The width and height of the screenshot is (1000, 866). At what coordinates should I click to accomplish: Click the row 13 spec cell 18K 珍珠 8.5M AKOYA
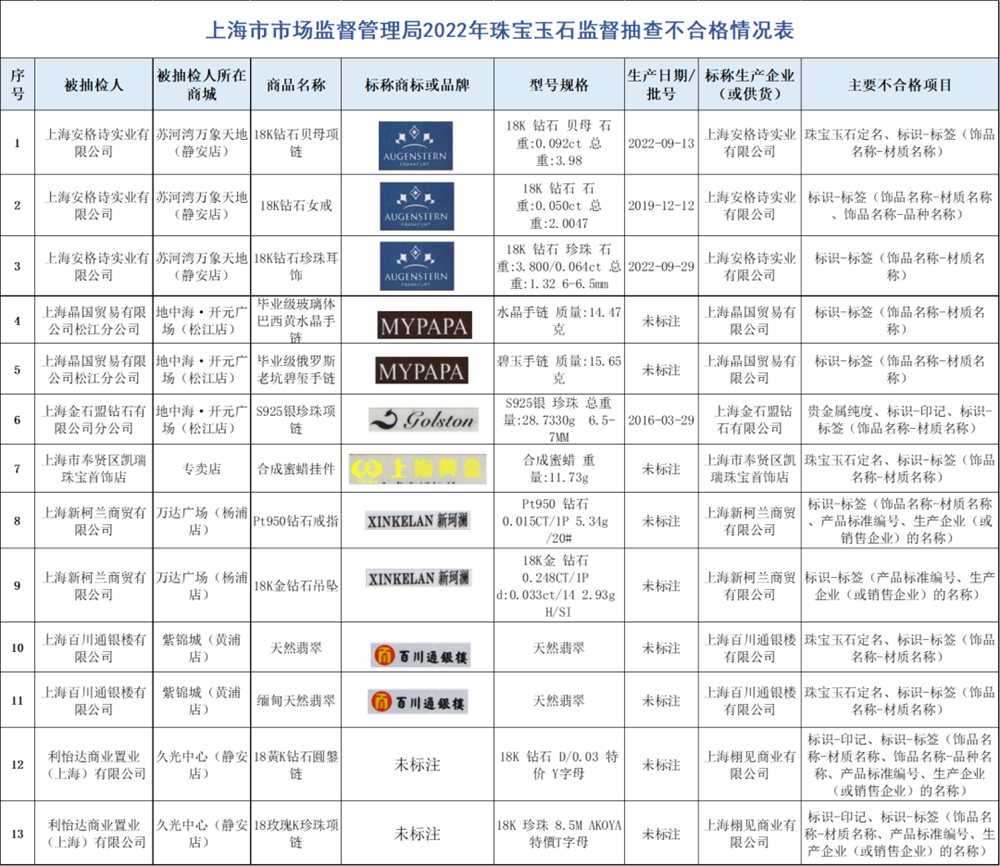559,833
